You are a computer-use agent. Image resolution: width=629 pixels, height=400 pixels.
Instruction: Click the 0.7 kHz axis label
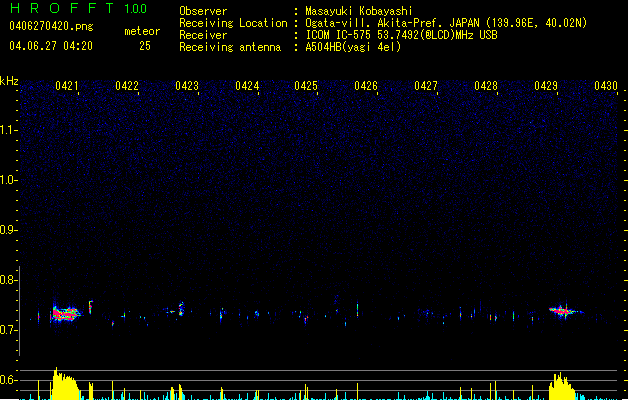9,330
